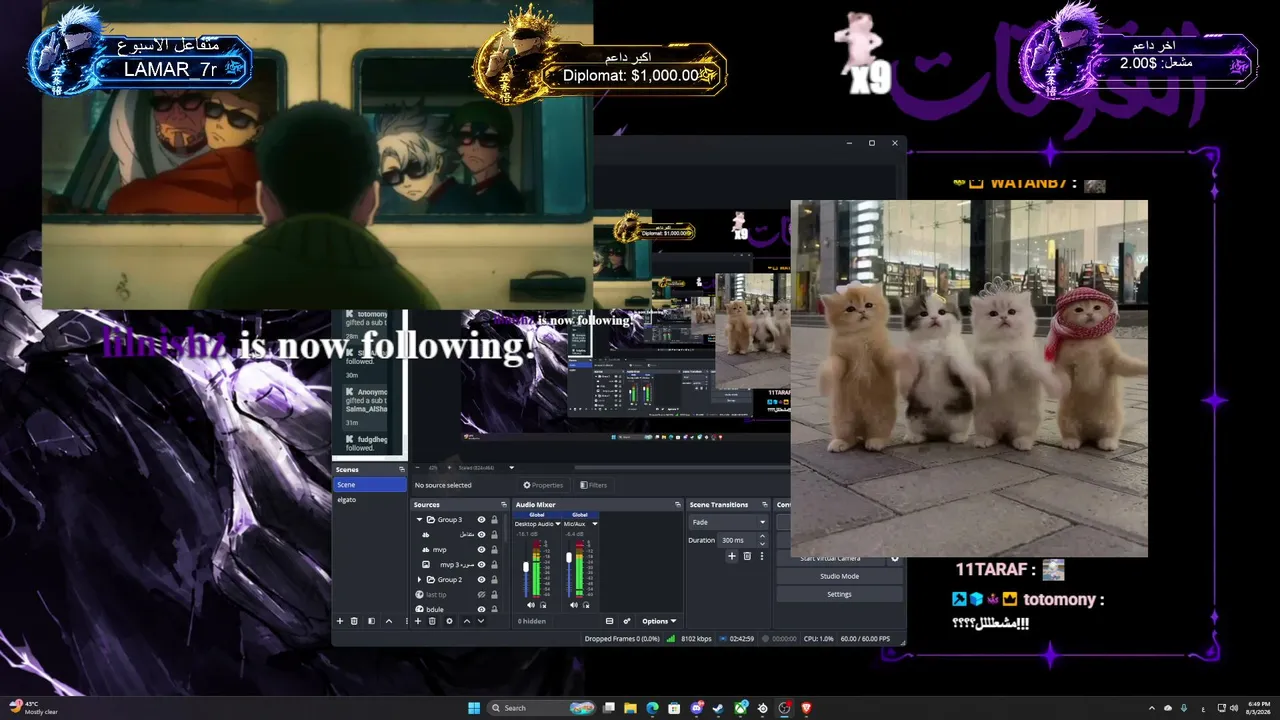
Task: Select the Scene entry in Scenes list
Action: (x=369, y=485)
